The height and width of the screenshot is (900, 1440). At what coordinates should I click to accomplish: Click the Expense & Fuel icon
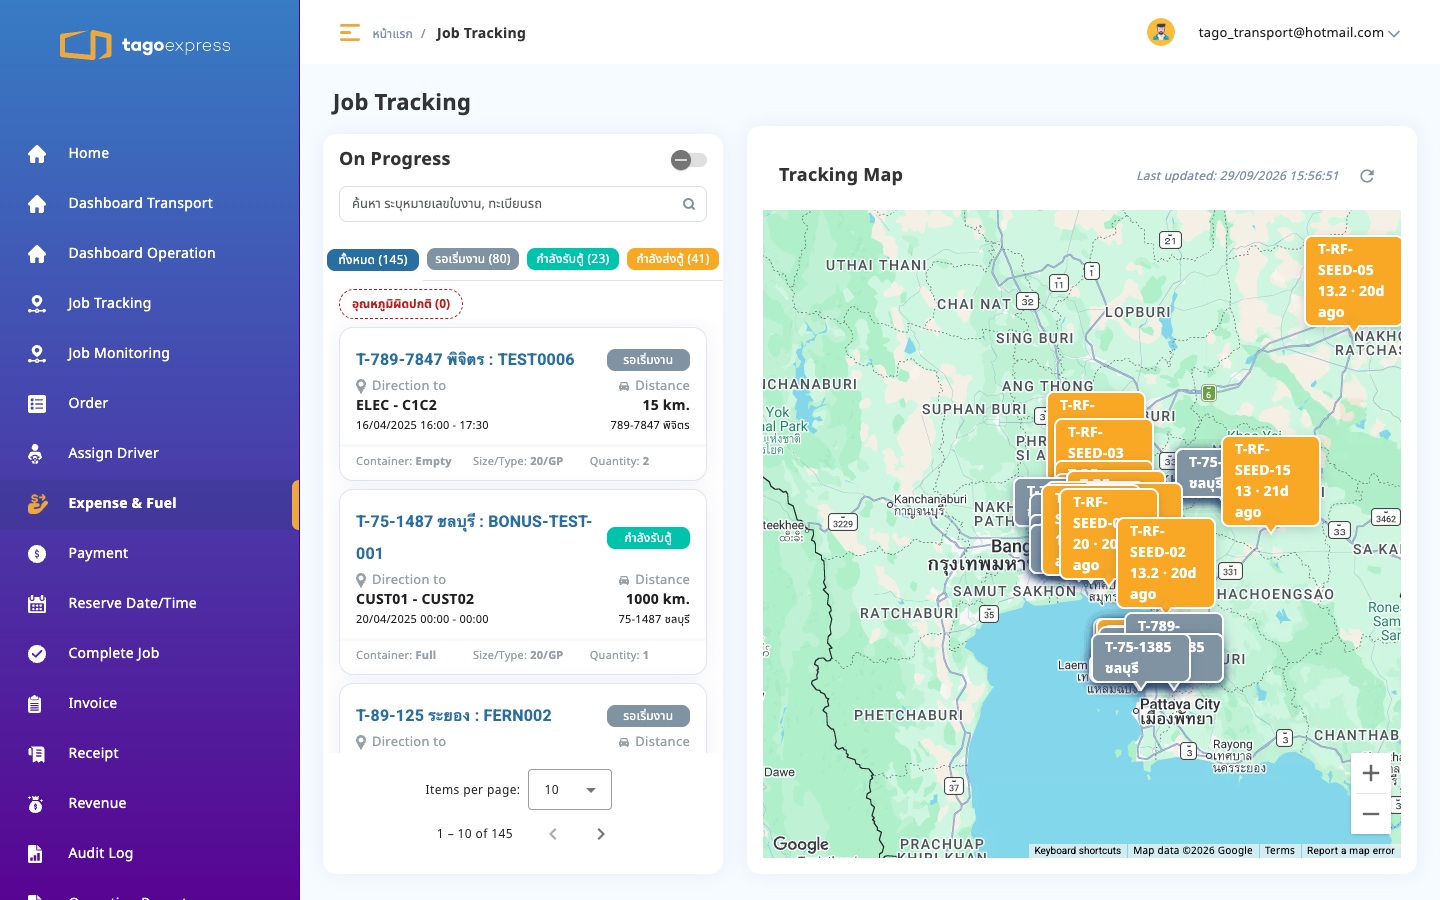point(37,504)
